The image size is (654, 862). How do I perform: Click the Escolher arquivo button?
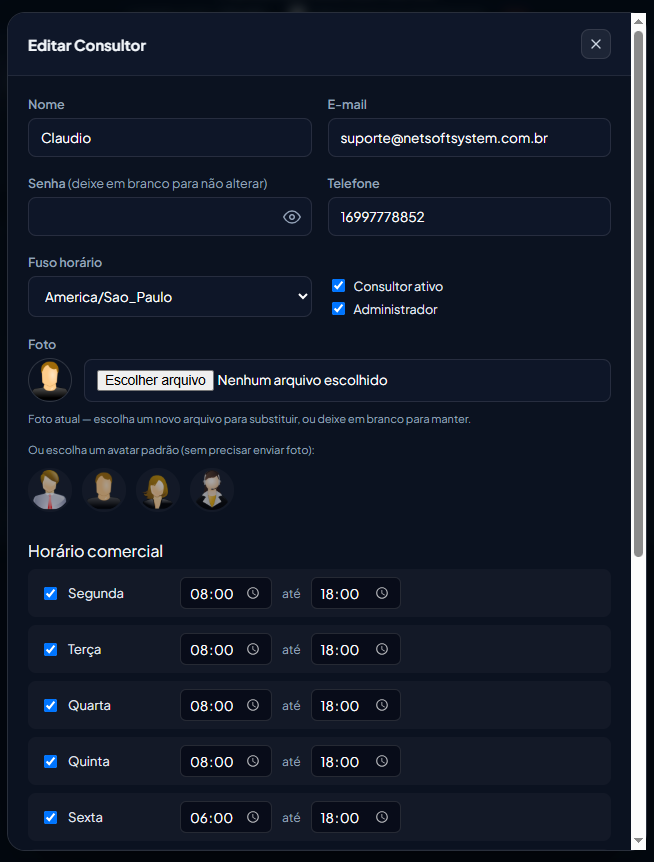coord(156,380)
